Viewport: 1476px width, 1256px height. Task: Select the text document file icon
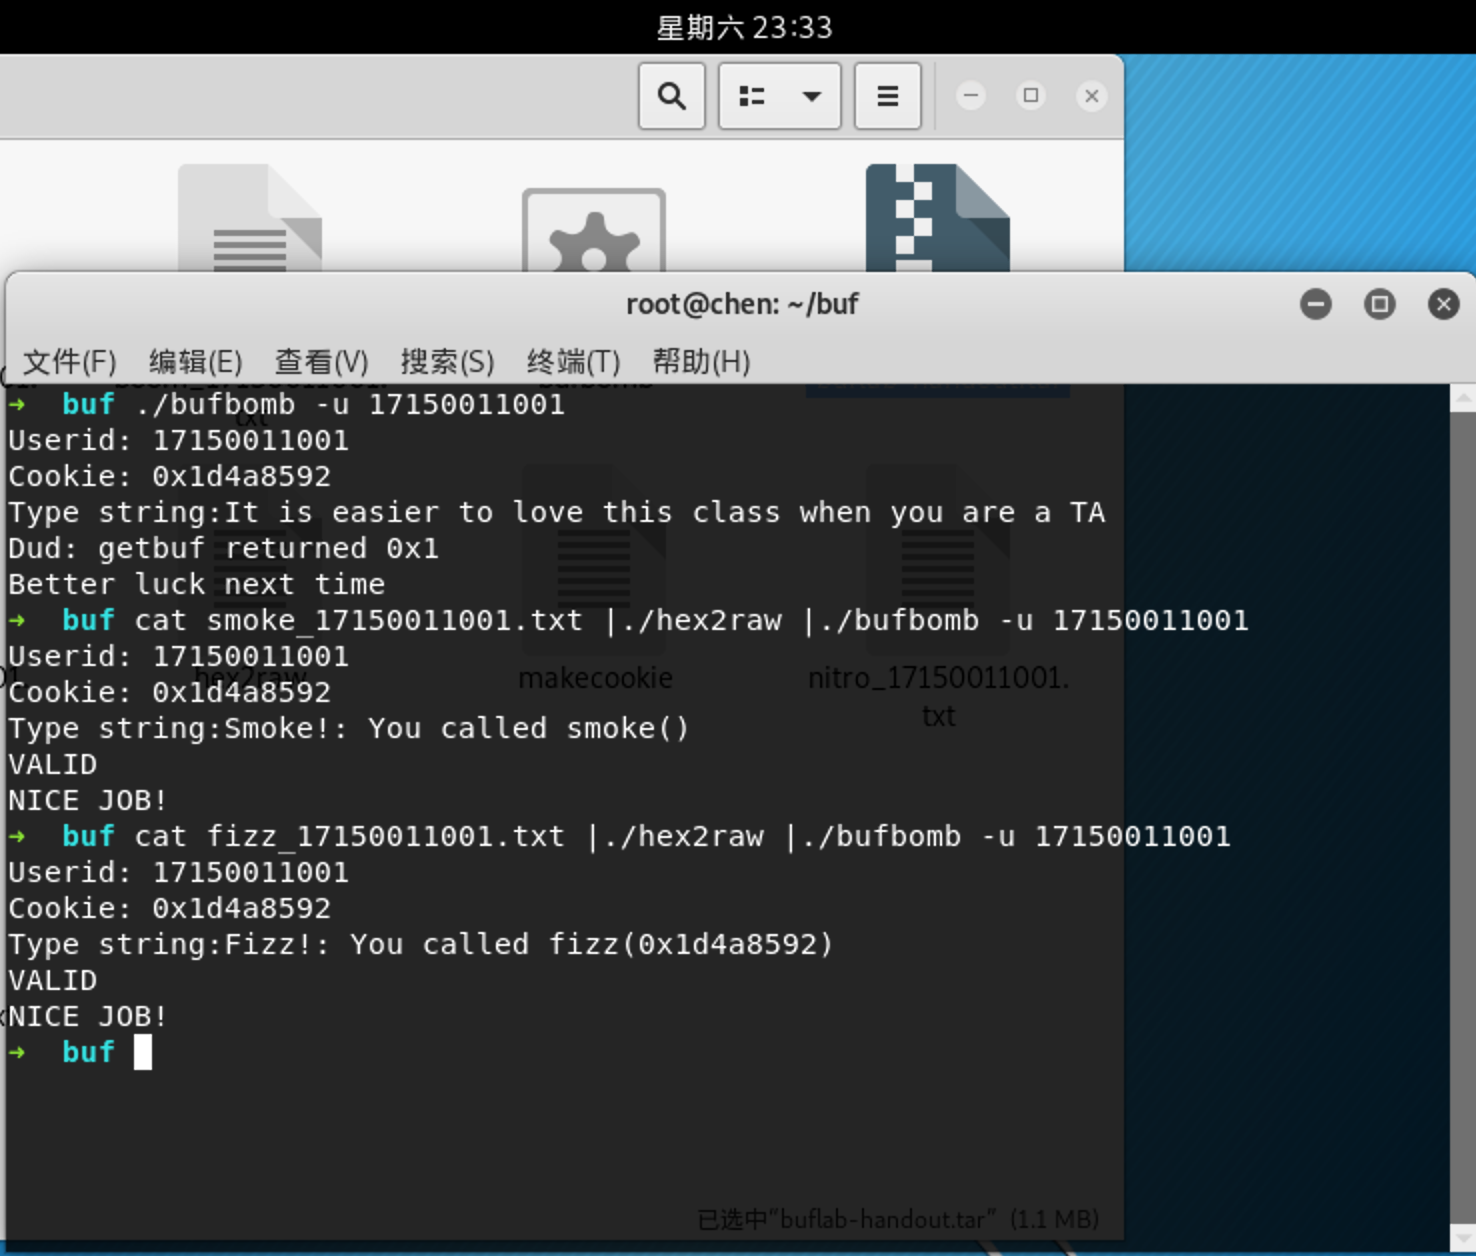pos(250,218)
